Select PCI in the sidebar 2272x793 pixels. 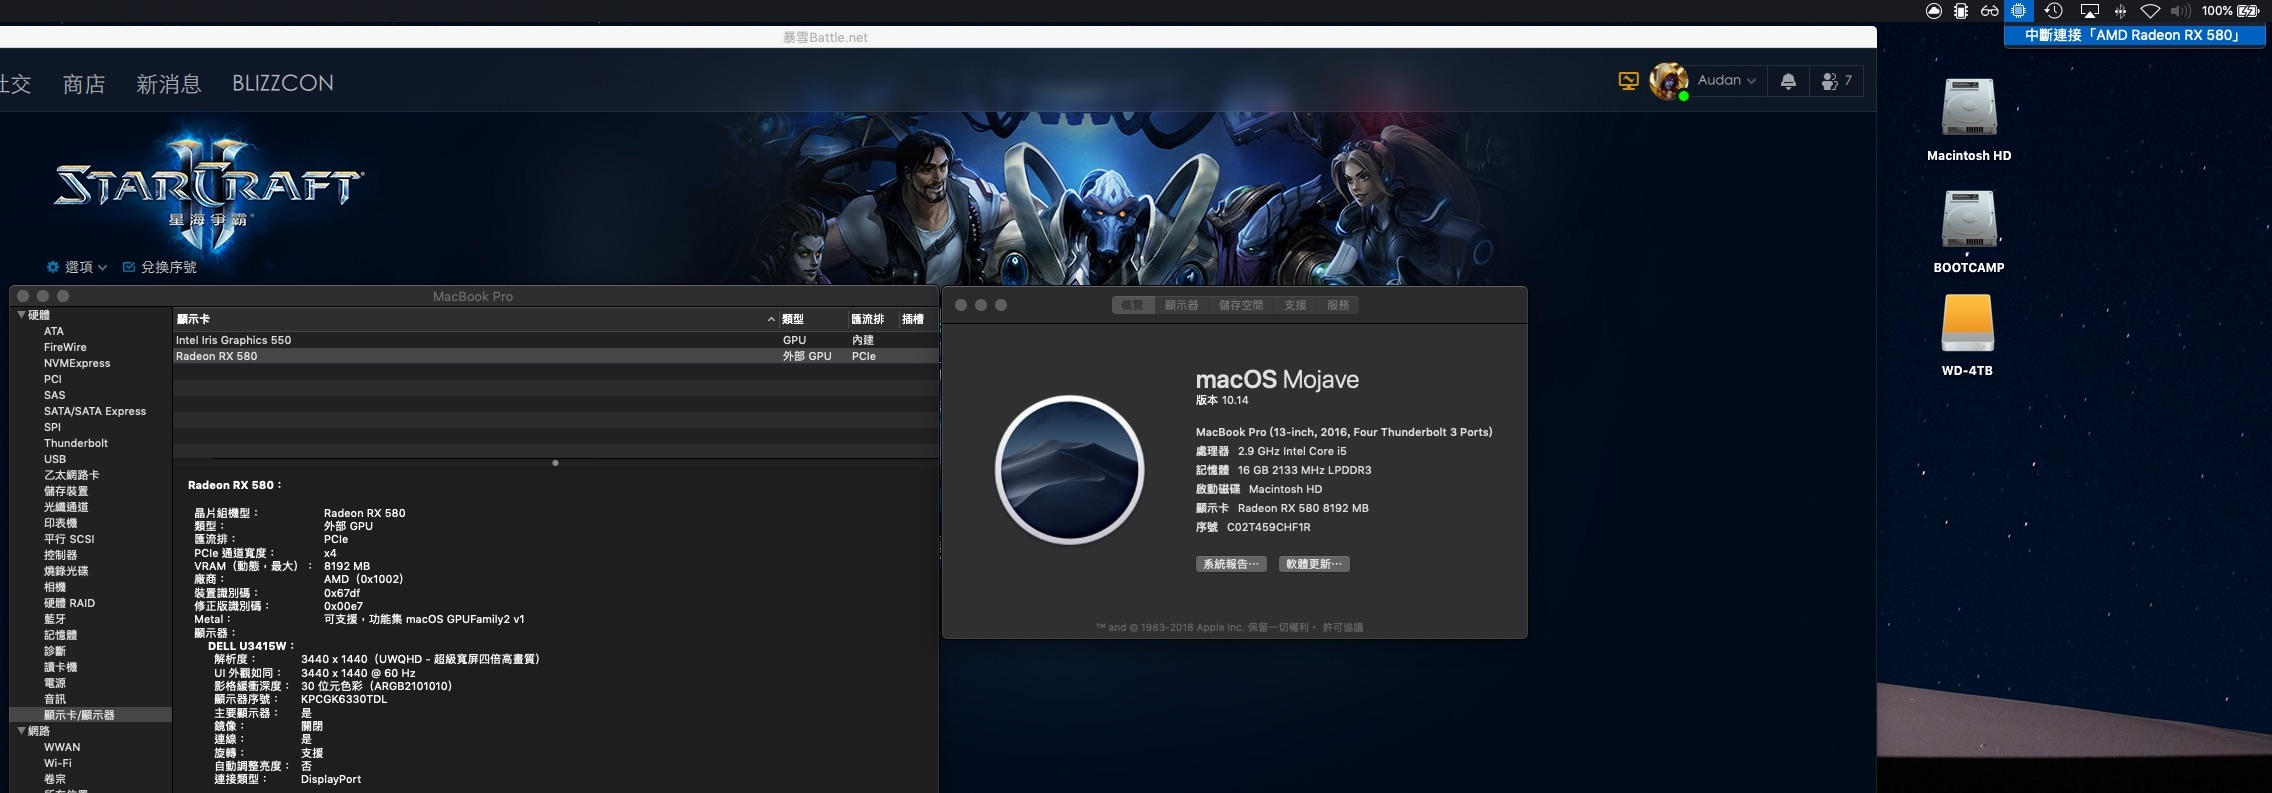click(x=53, y=379)
